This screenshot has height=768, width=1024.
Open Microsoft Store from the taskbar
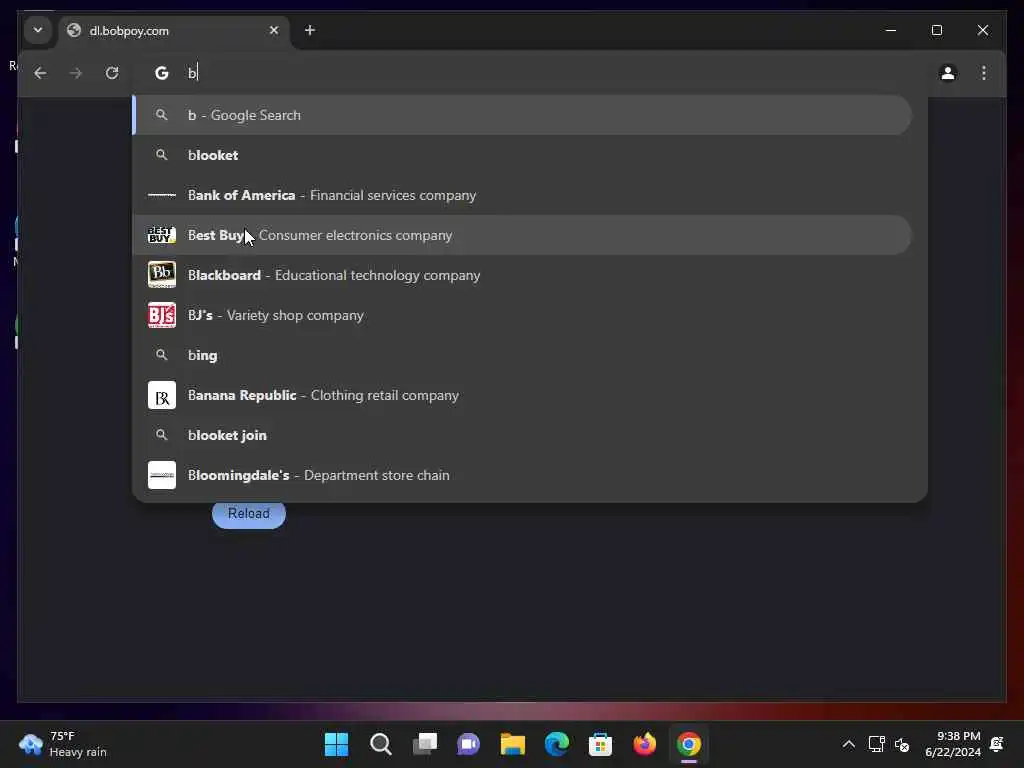[x=600, y=744]
